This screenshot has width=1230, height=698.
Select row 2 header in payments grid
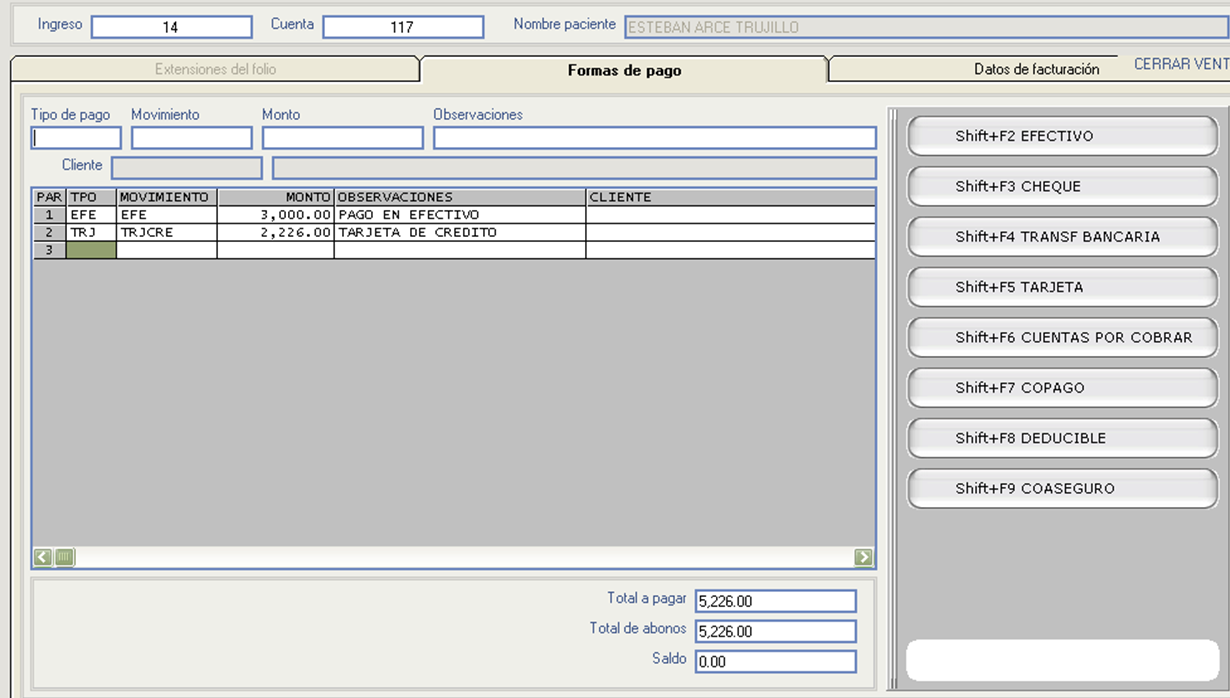(49, 232)
